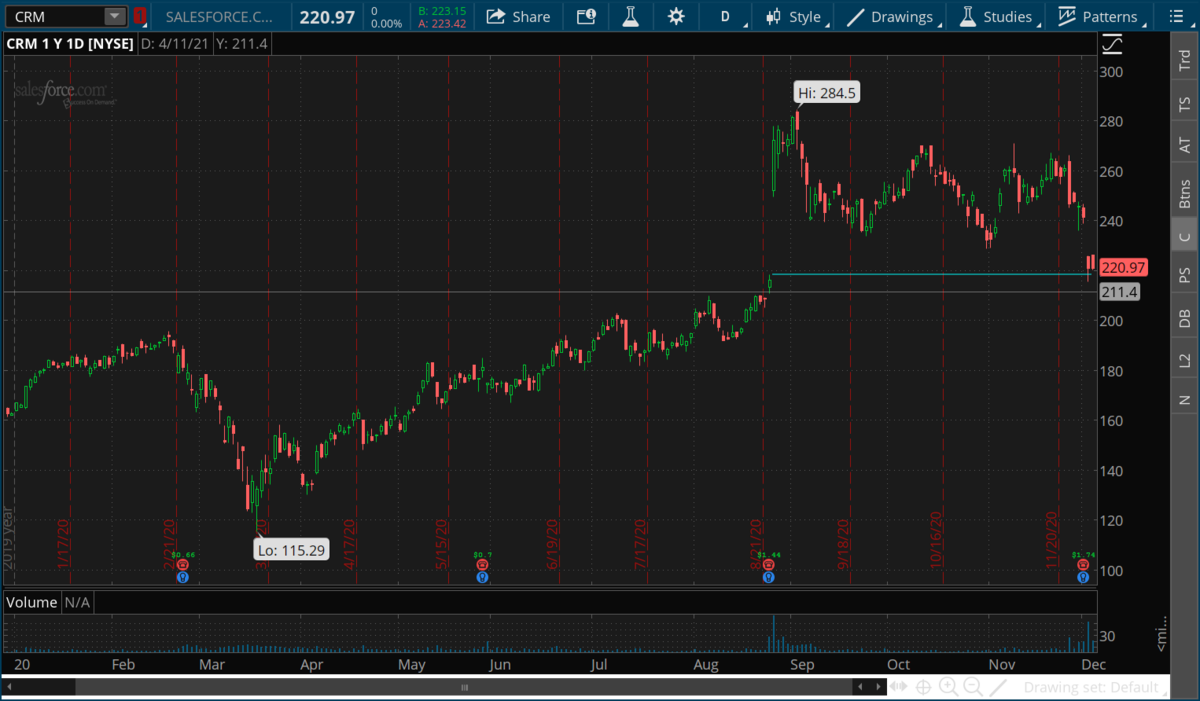Click the crosshair cursor icon
Image resolution: width=1200 pixels, height=701 pixels.
[924, 687]
